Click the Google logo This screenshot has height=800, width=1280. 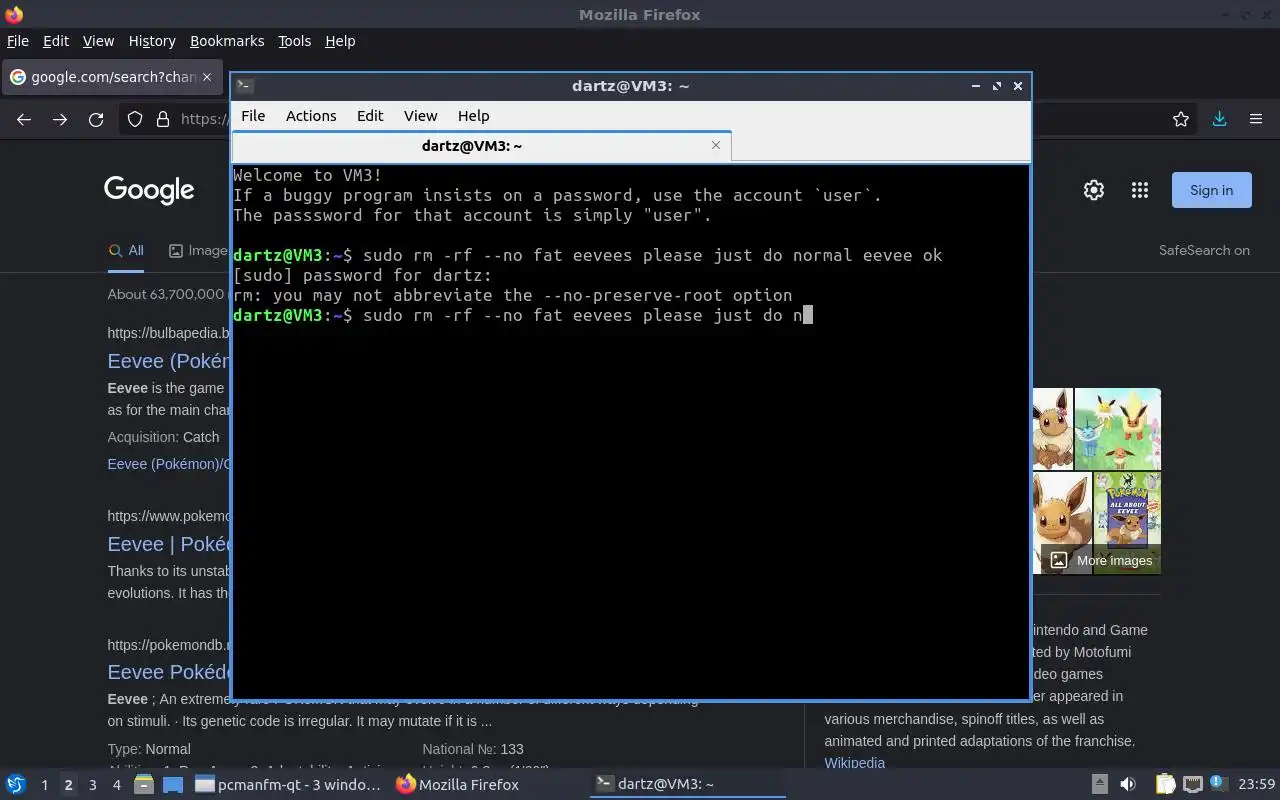point(149,190)
